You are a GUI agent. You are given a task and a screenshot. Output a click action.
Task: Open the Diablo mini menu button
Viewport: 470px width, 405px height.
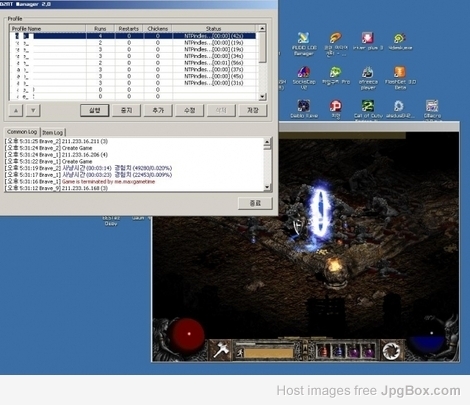305,349
